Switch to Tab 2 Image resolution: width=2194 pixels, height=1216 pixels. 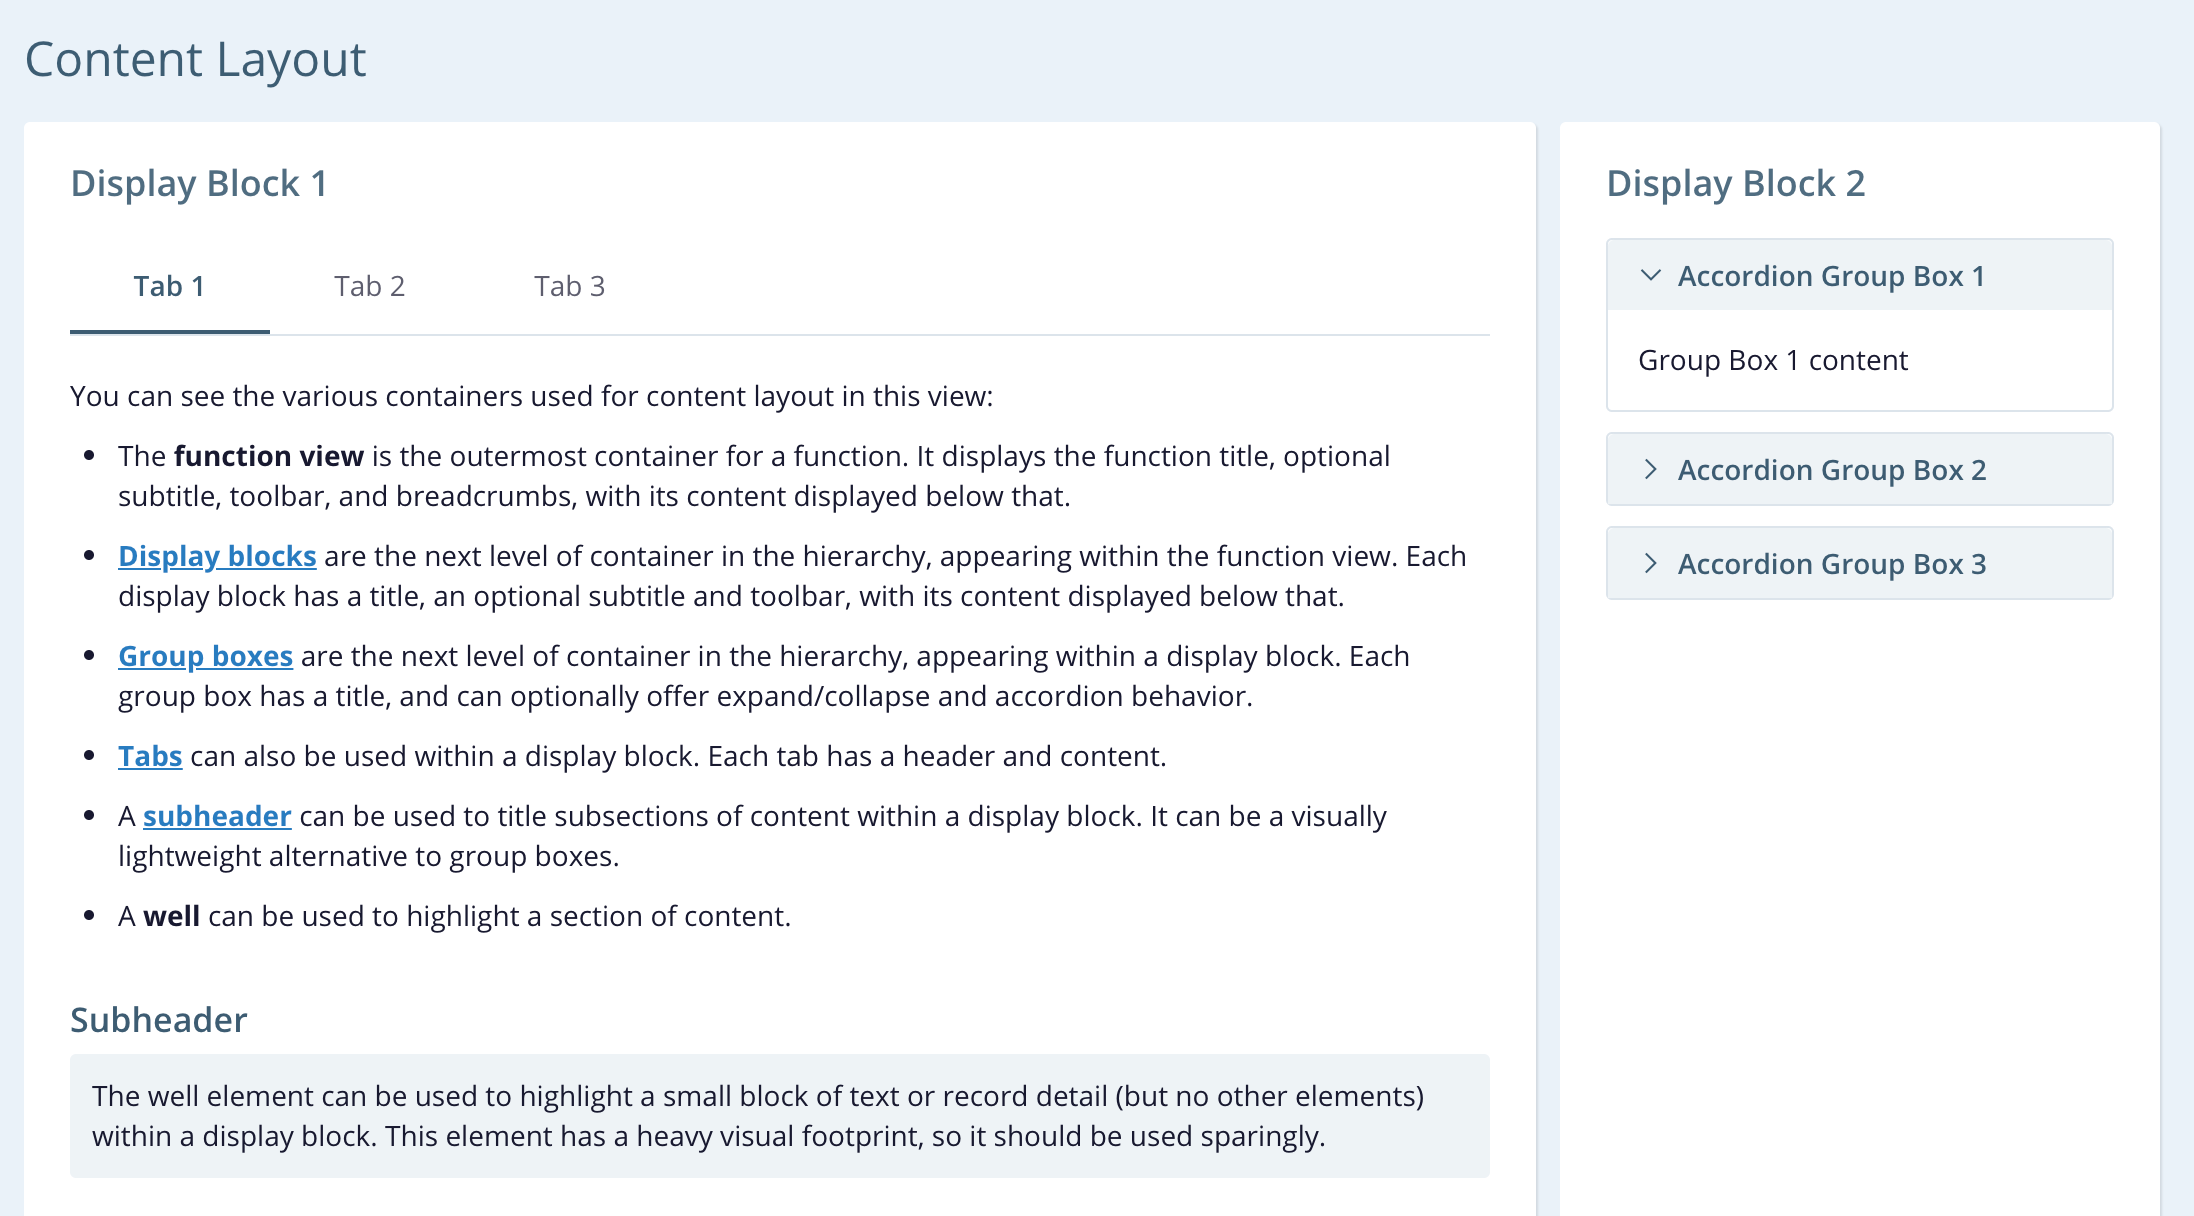coord(369,287)
